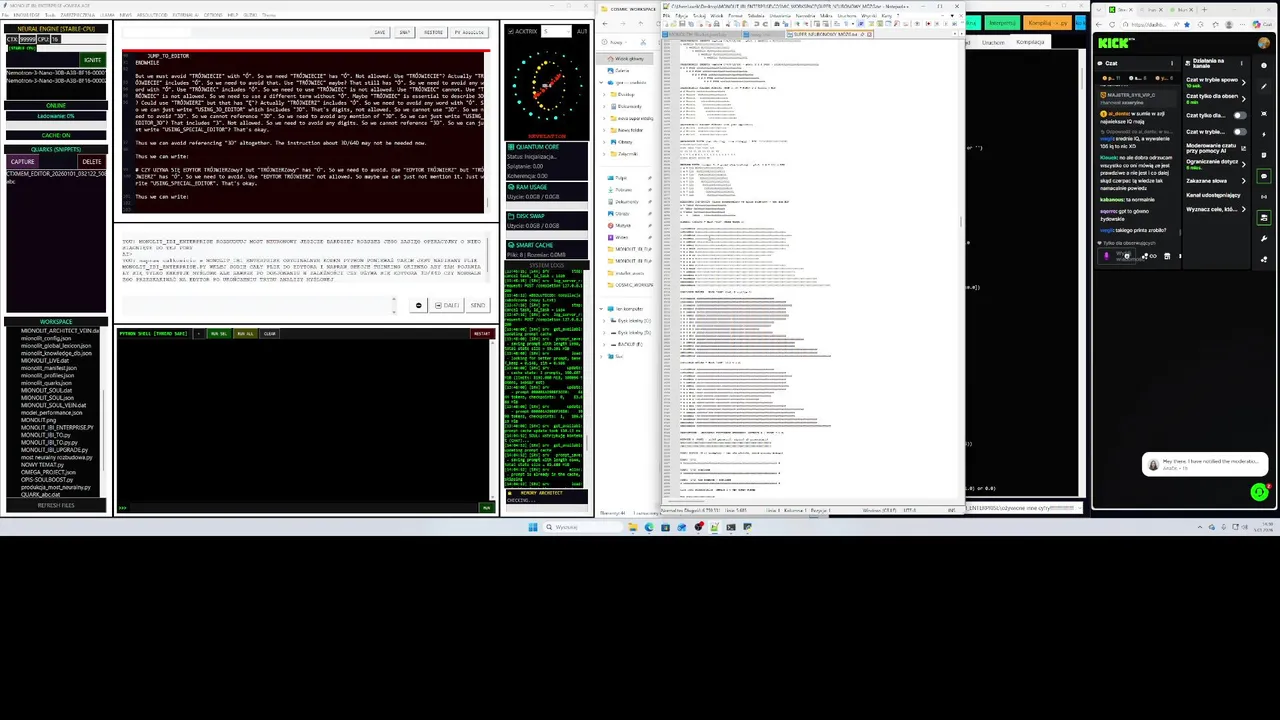Expand 'Wyznacz cele' chevron
The width and height of the screenshot is (1280, 720).
point(1244,209)
